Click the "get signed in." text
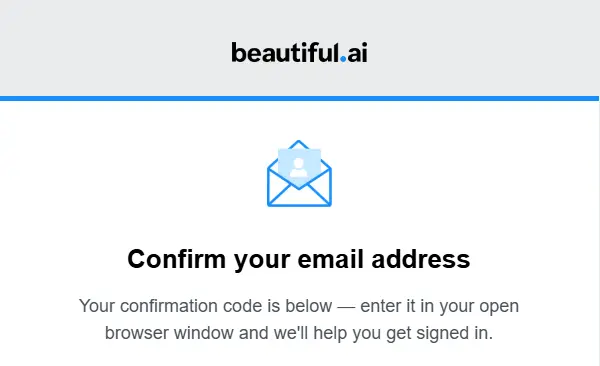Image resolution: width=600 pixels, height=366 pixels. pos(440,334)
